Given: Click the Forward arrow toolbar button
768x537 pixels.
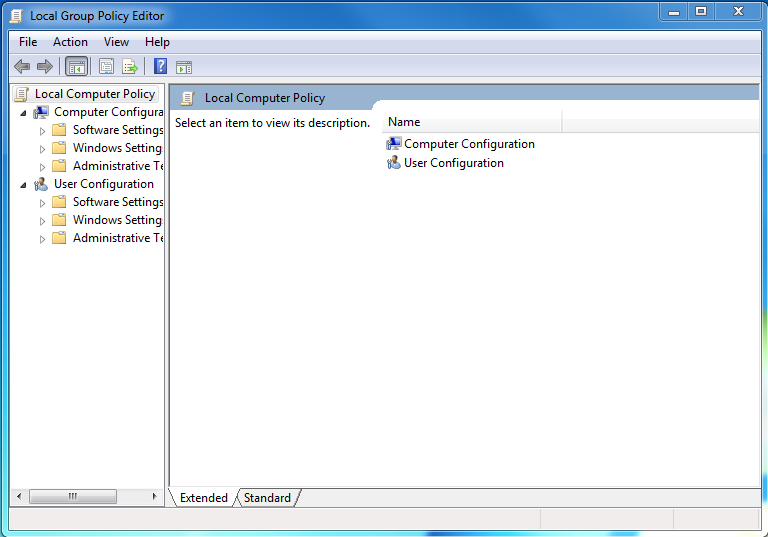Looking at the screenshot, I should (45, 66).
